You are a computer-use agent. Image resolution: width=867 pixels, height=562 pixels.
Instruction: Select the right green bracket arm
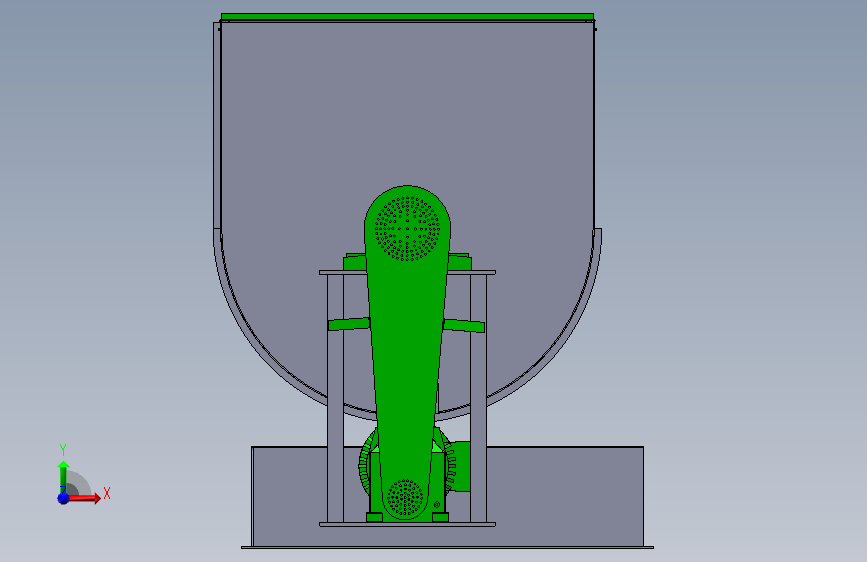(464, 326)
